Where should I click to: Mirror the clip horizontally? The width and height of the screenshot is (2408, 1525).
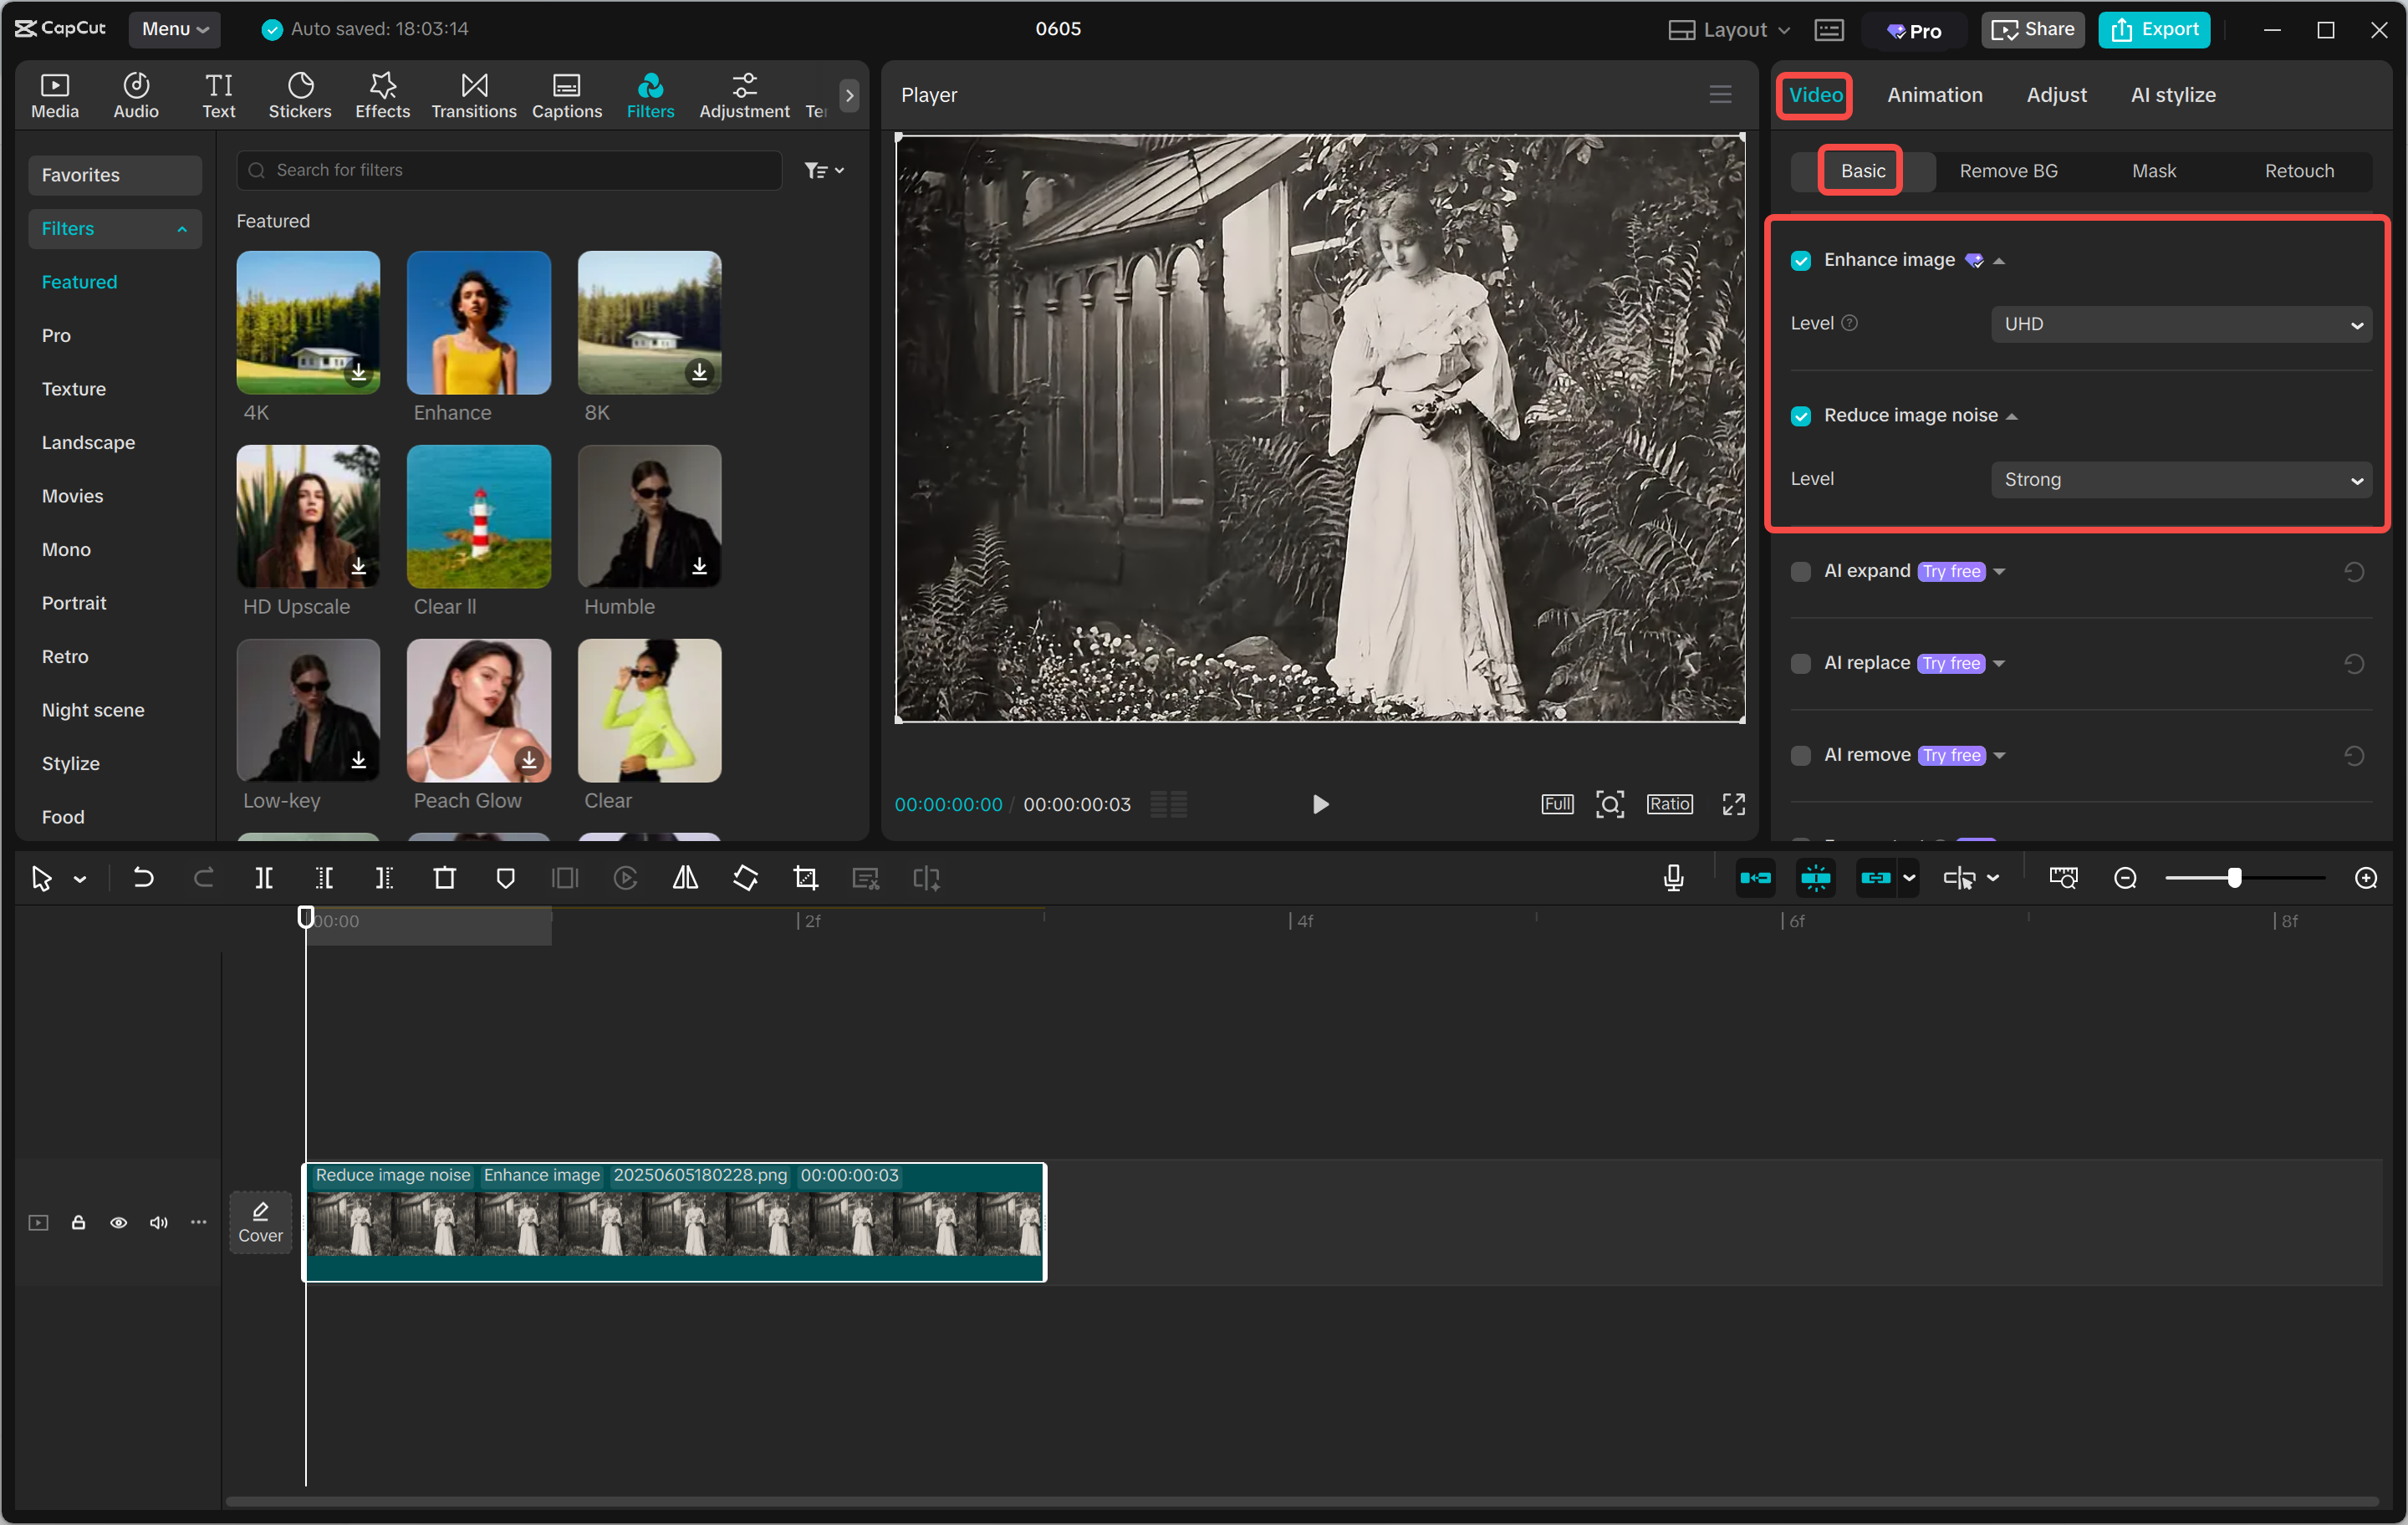coord(685,878)
